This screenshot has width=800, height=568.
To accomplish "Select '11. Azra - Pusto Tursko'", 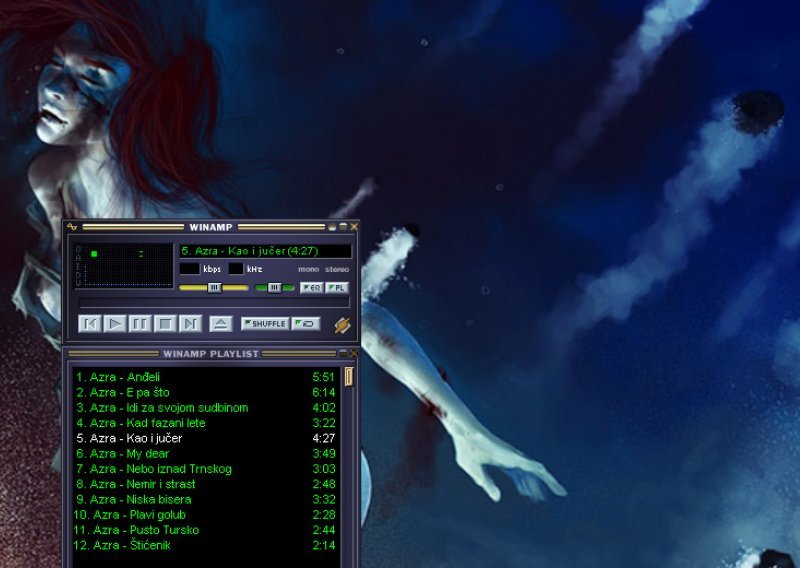I will [x=206, y=530].
